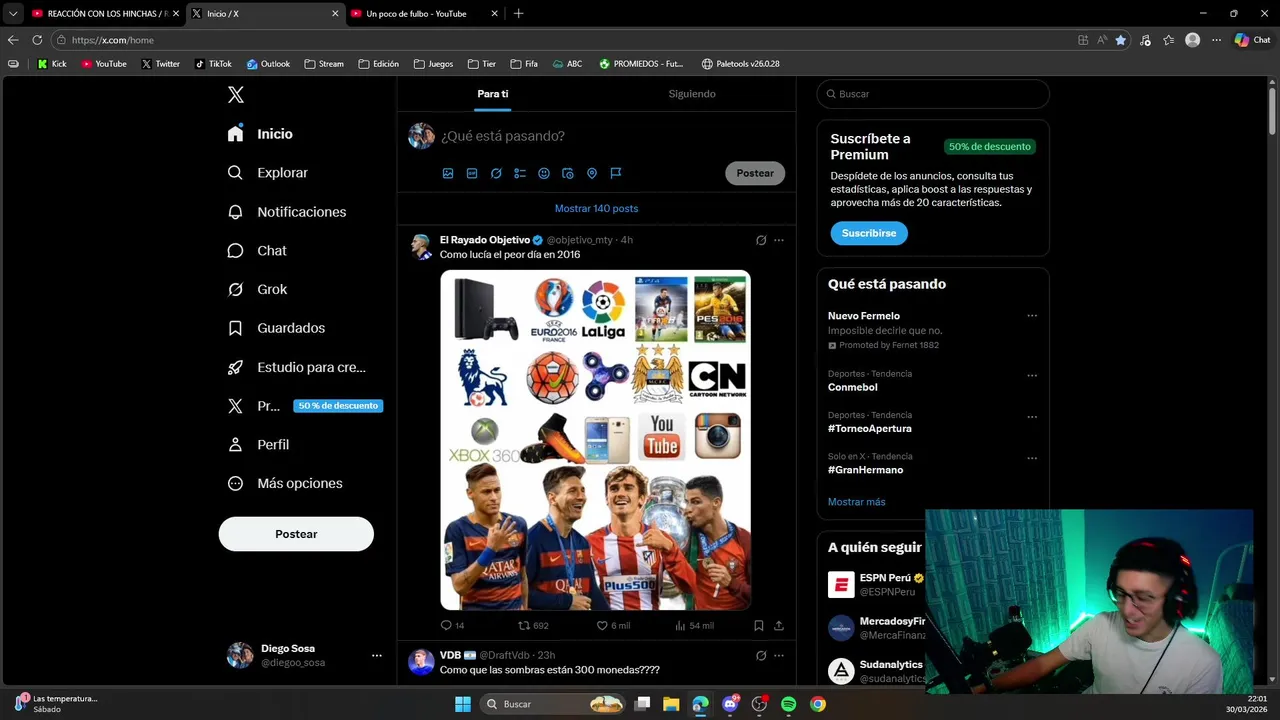The image size is (1280, 720).
Task: Switch to the Un poco de fulbo YouTube tab
Action: [425, 14]
